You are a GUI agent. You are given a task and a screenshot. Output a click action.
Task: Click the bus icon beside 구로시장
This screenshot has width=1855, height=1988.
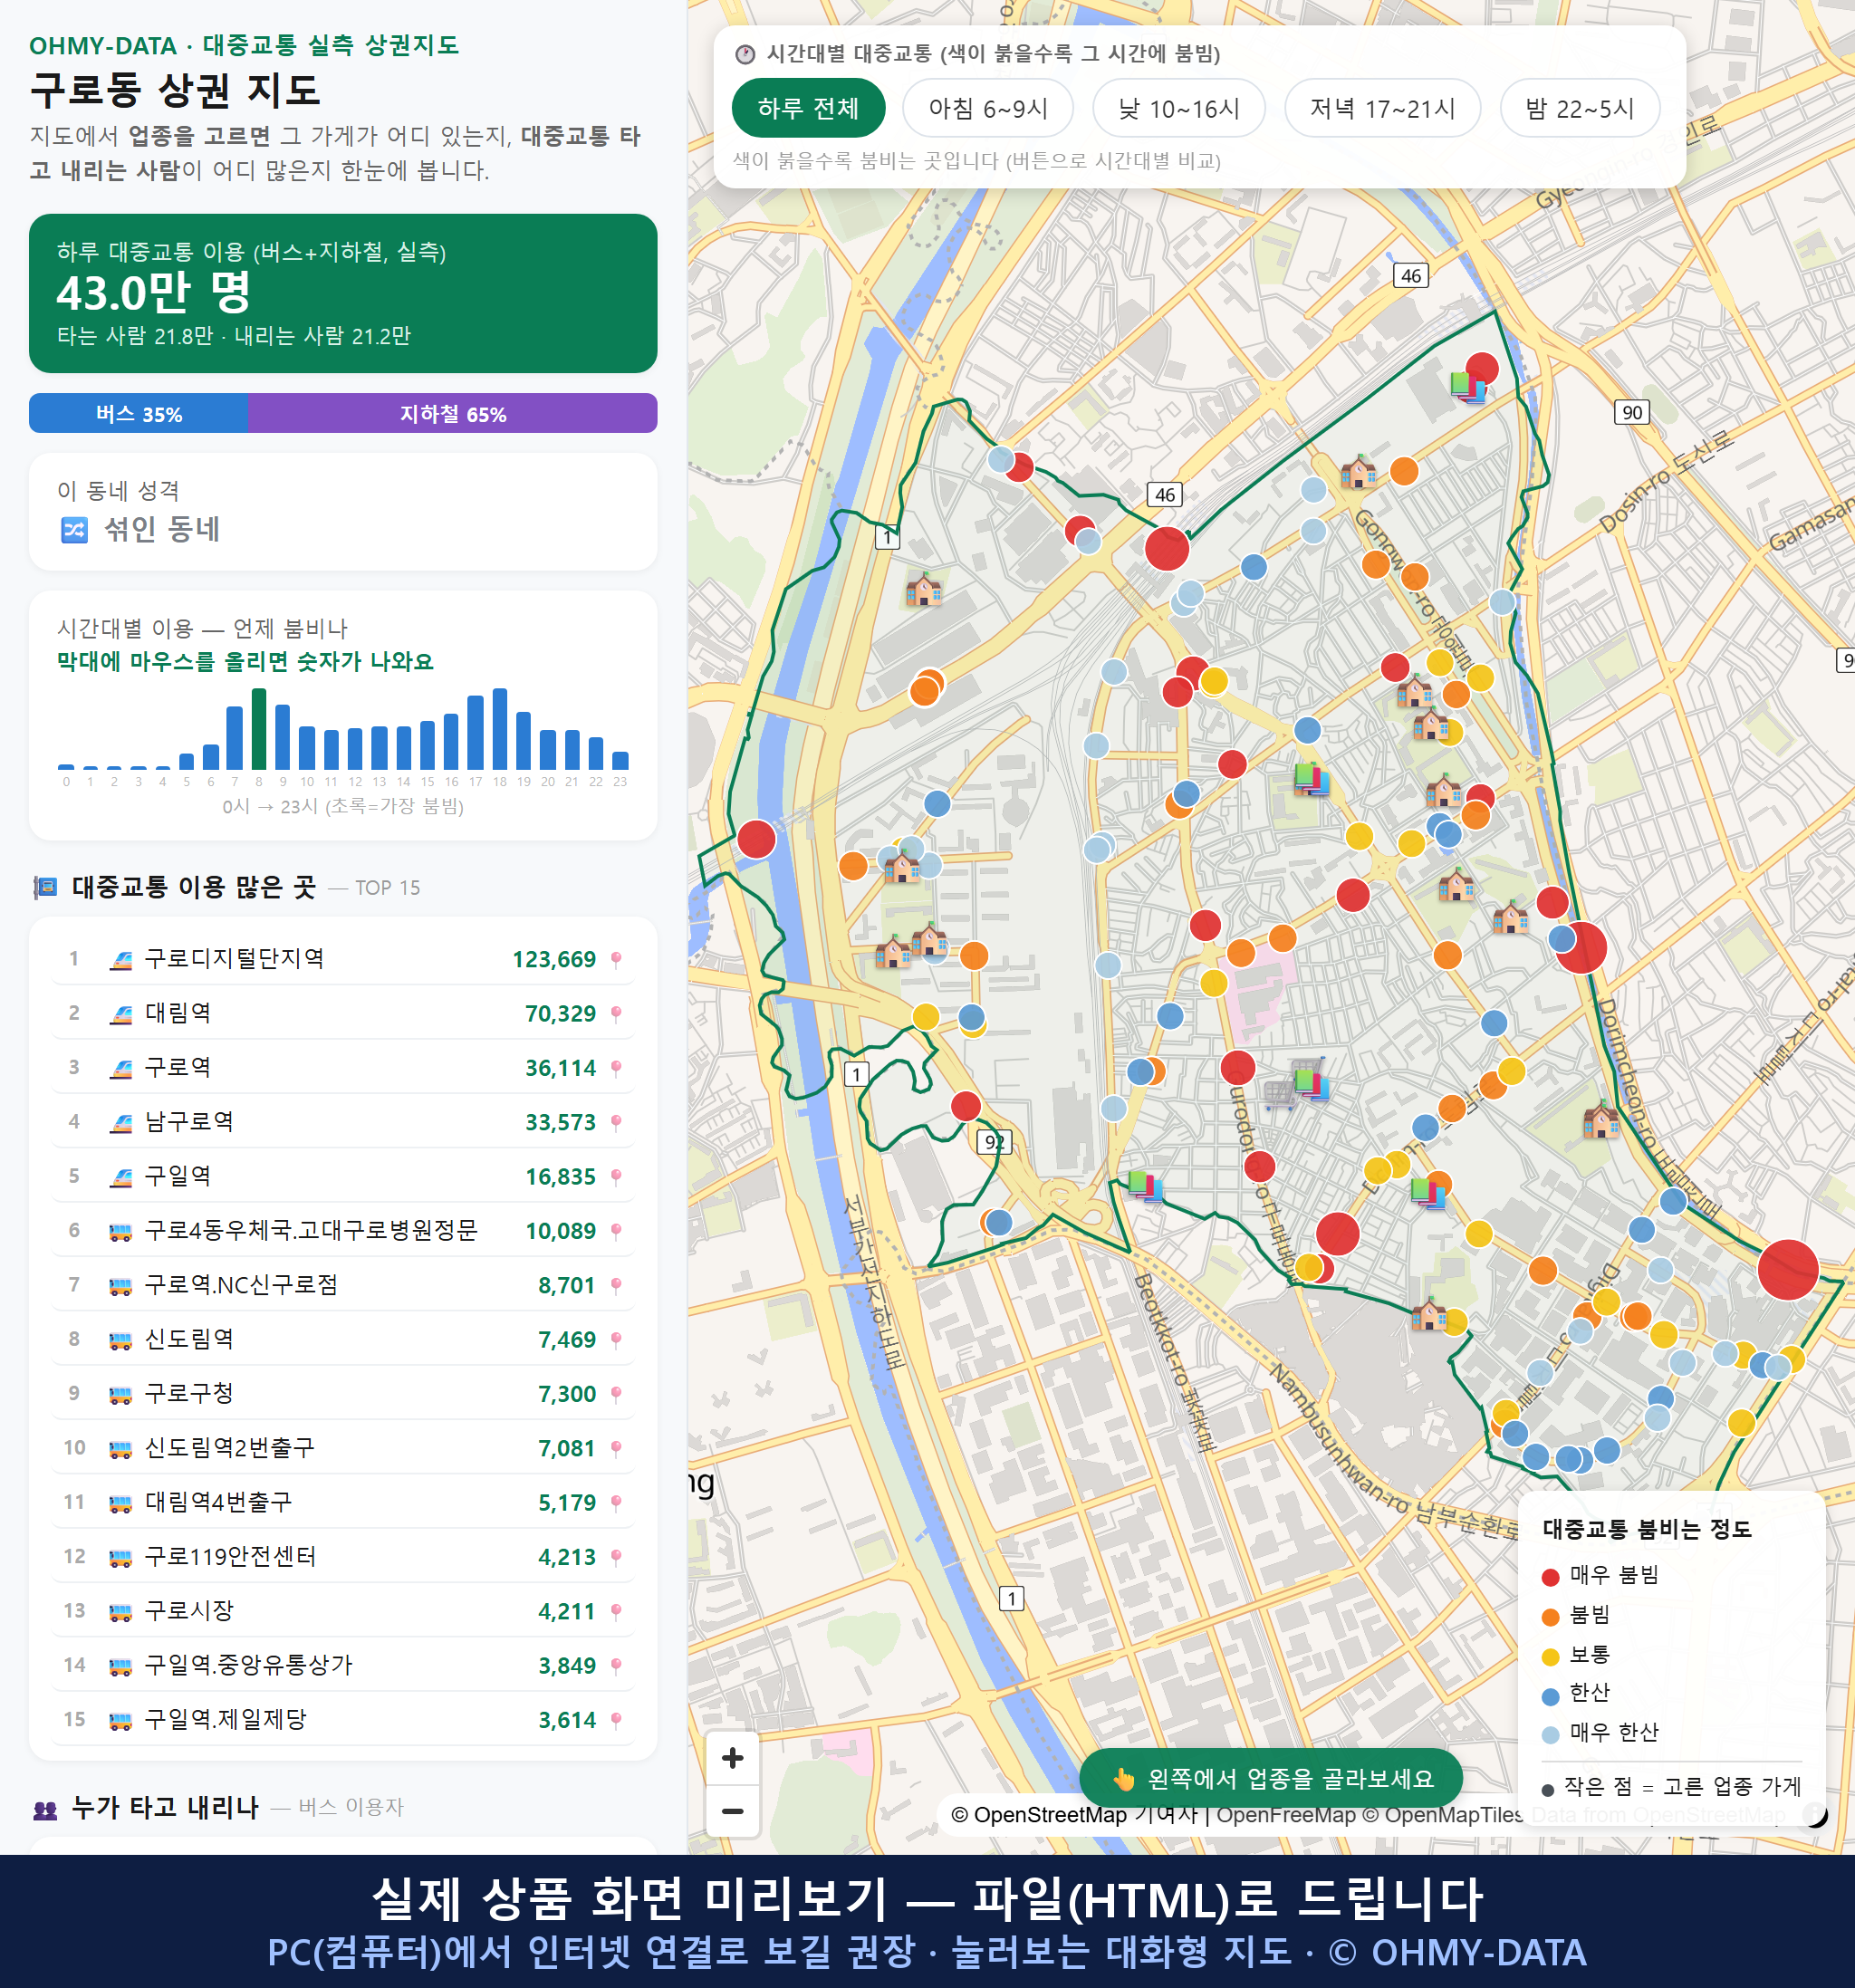click(x=120, y=1612)
